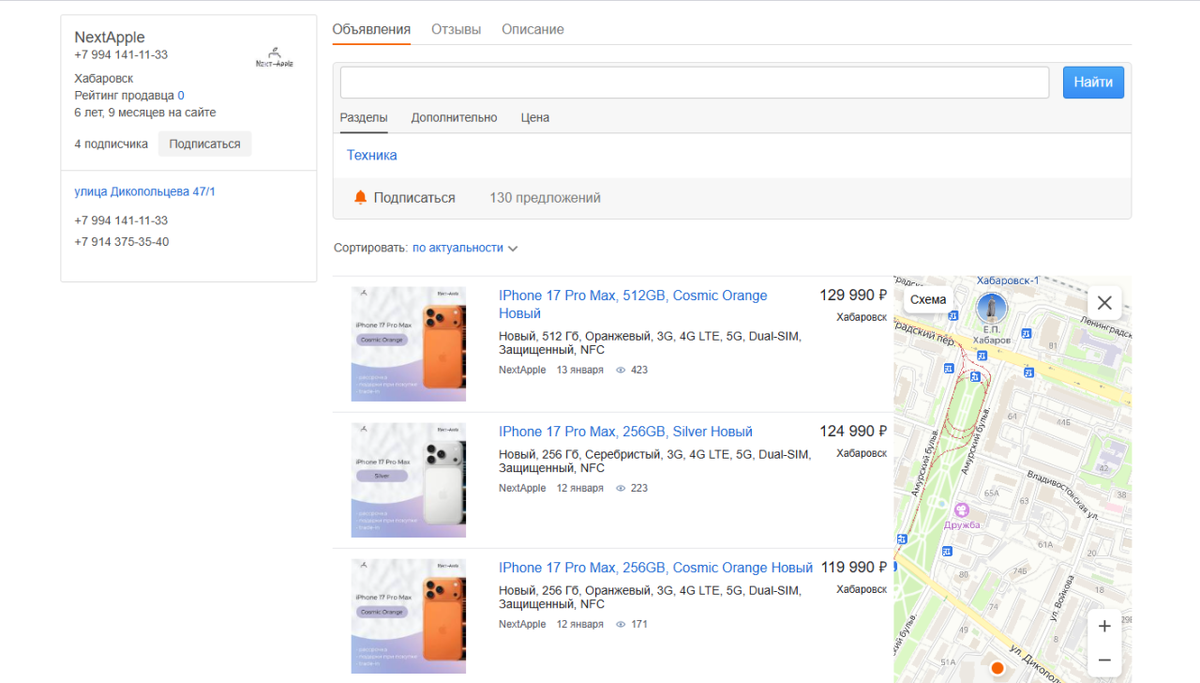Click 6 лет, 9 месяцев на сайте text
Image resolution: width=1200 pixels, height=683 pixels.
click(145, 113)
